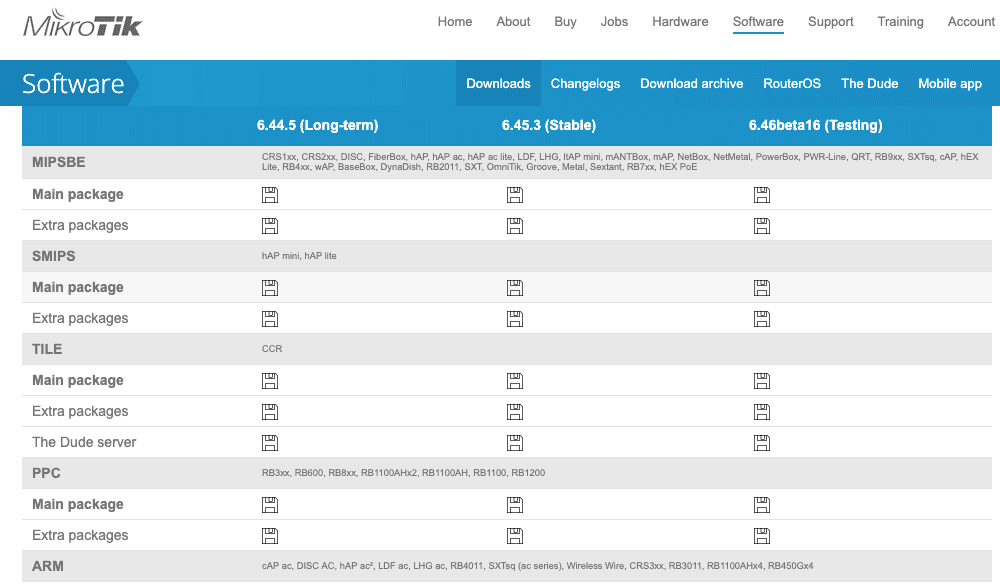Download SMIPS Main package Stable
The width and height of the screenshot is (1000, 588).
(515, 288)
